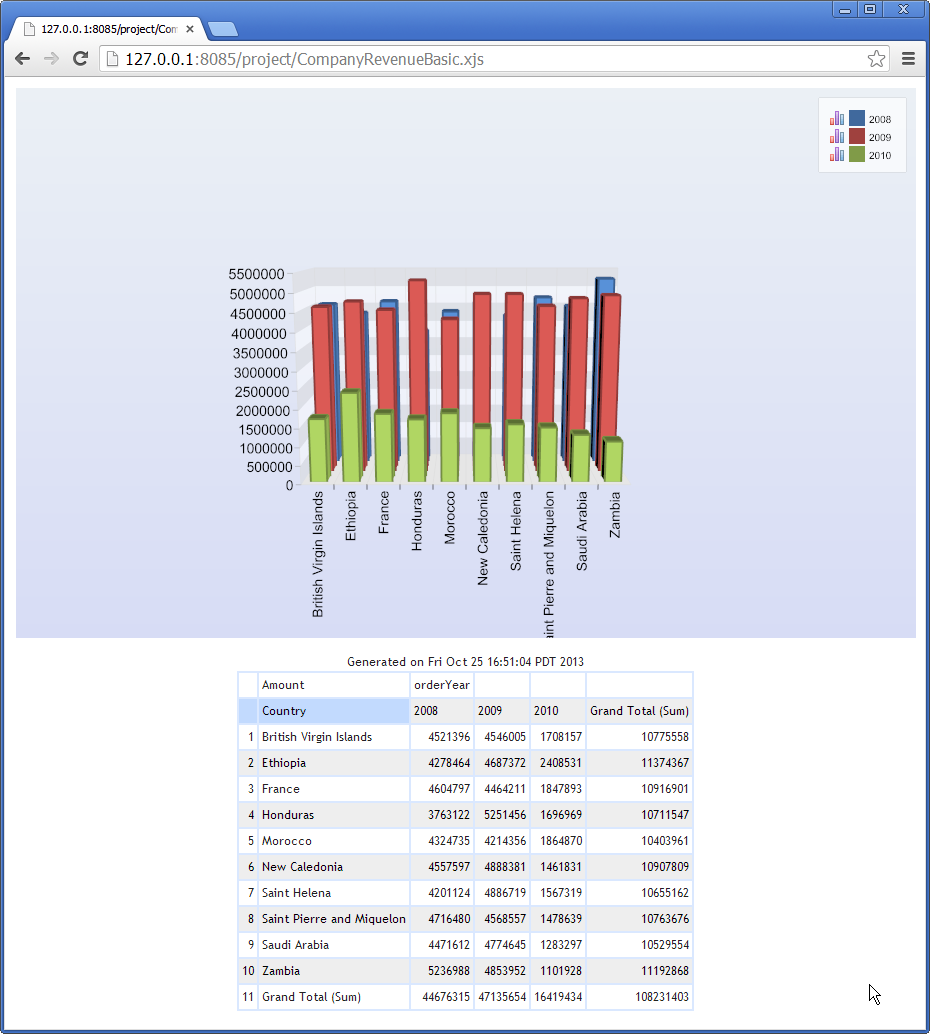Click the Grand Total (Sum) column header
The height and width of the screenshot is (1034, 930).
coord(639,711)
